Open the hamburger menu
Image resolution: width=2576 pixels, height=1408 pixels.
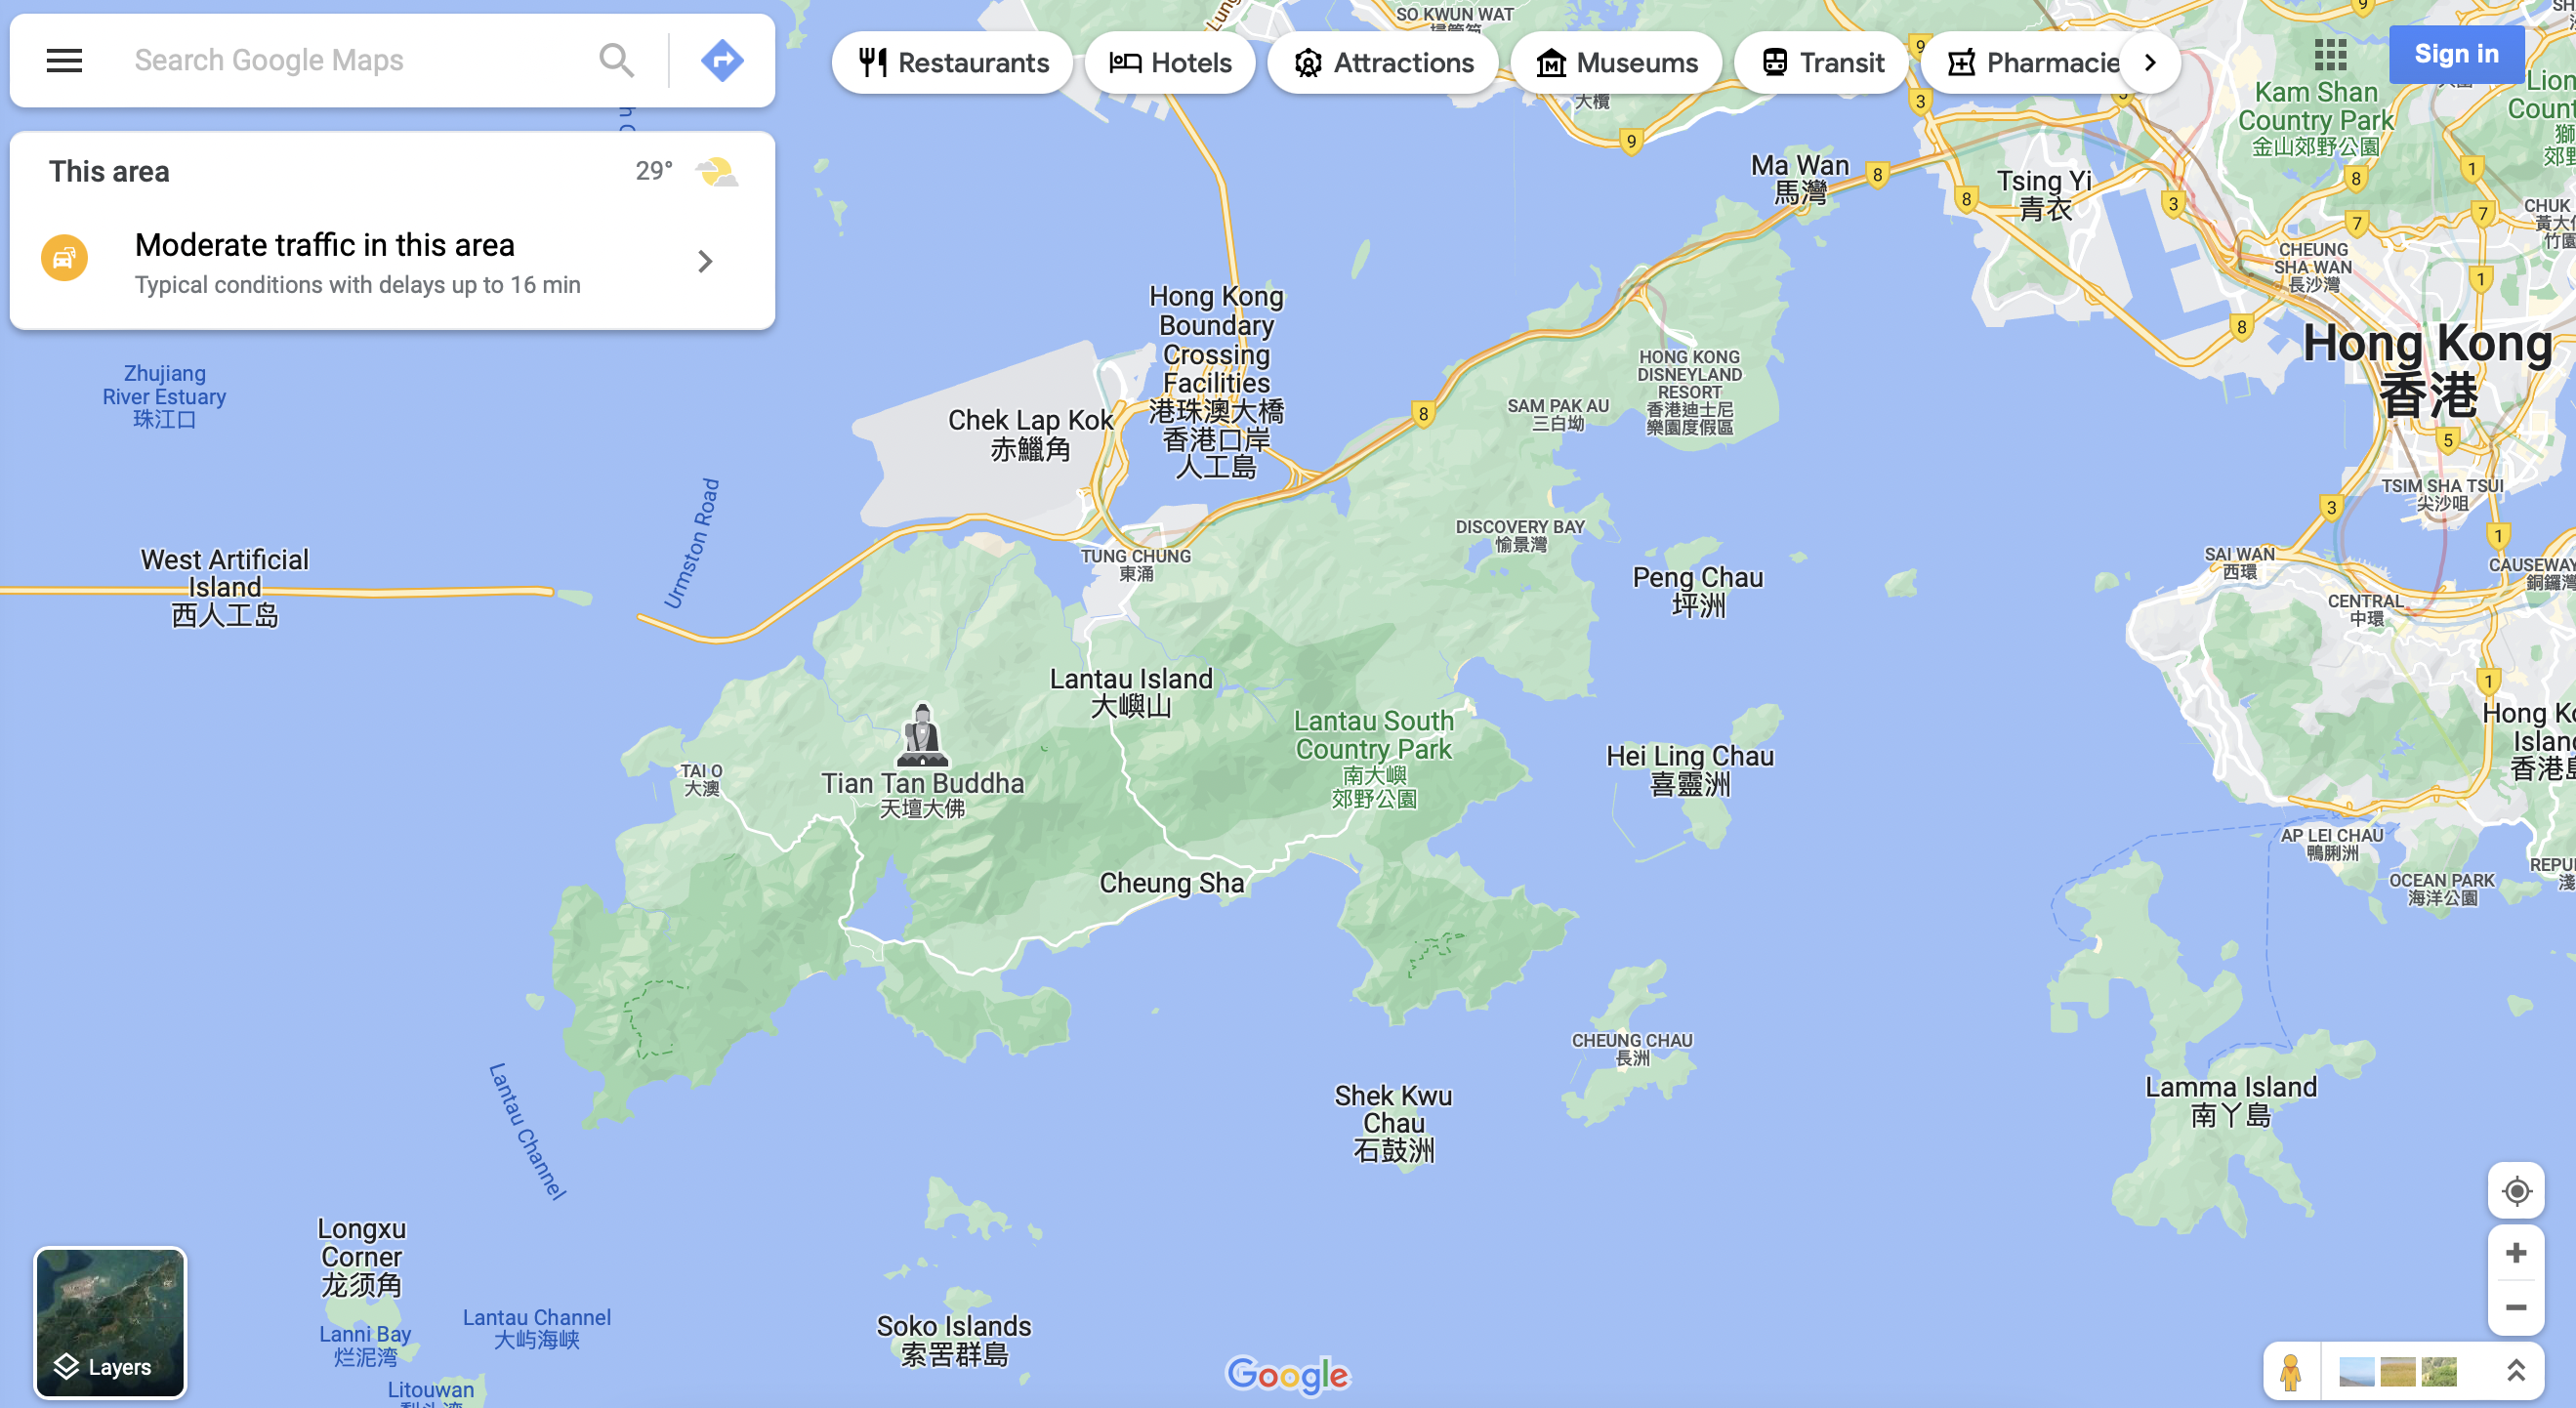pos(64,60)
